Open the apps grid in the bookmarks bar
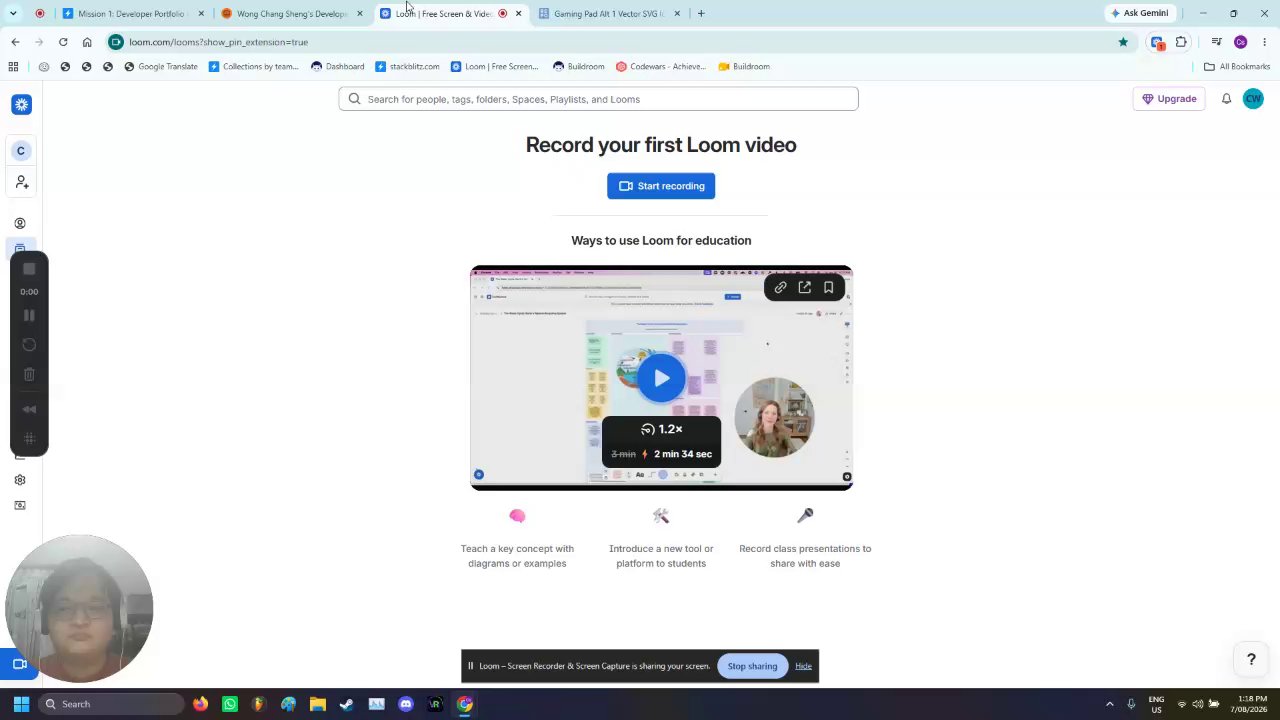 click(x=13, y=67)
